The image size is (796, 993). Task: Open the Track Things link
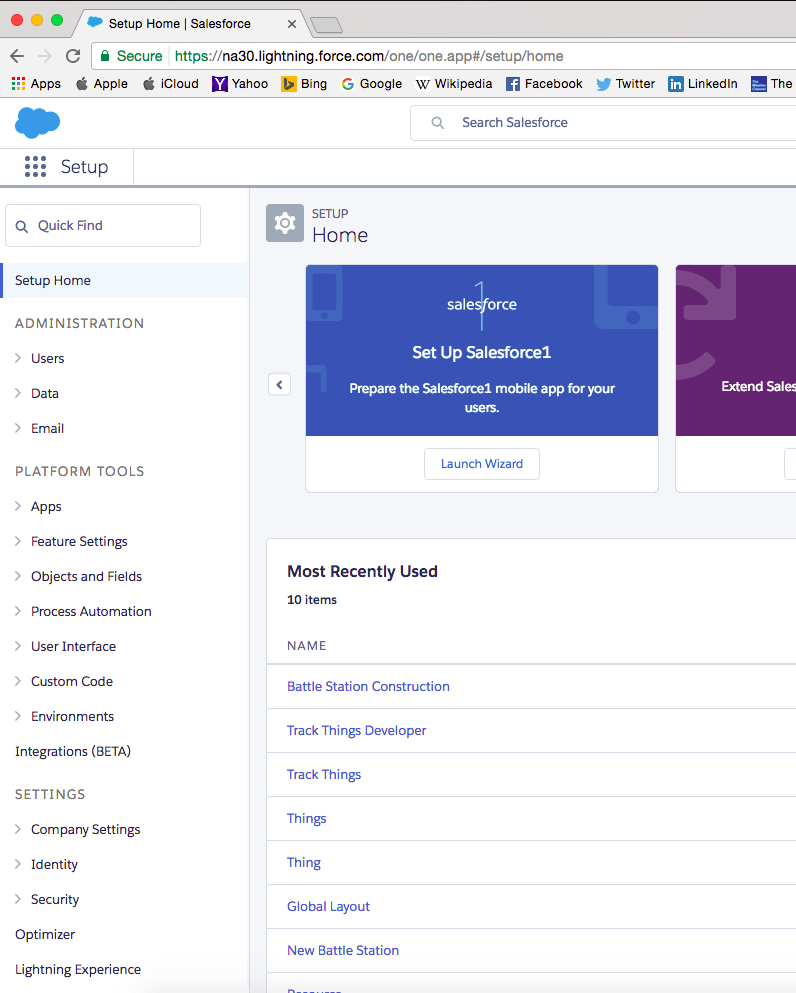click(x=324, y=775)
